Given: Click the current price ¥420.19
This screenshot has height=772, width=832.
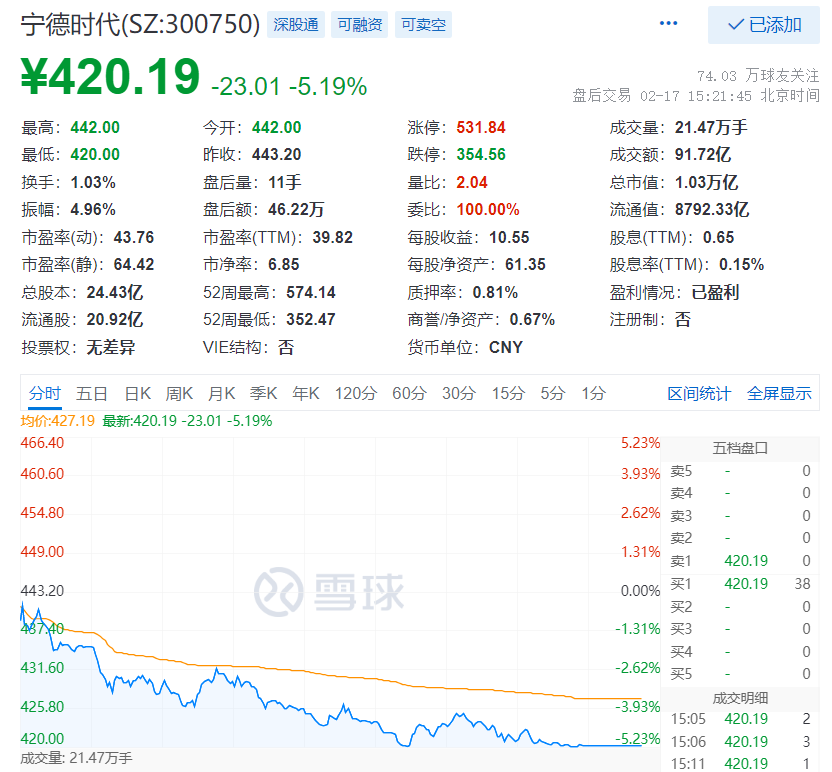Looking at the screenshot, I should (110, 77).
